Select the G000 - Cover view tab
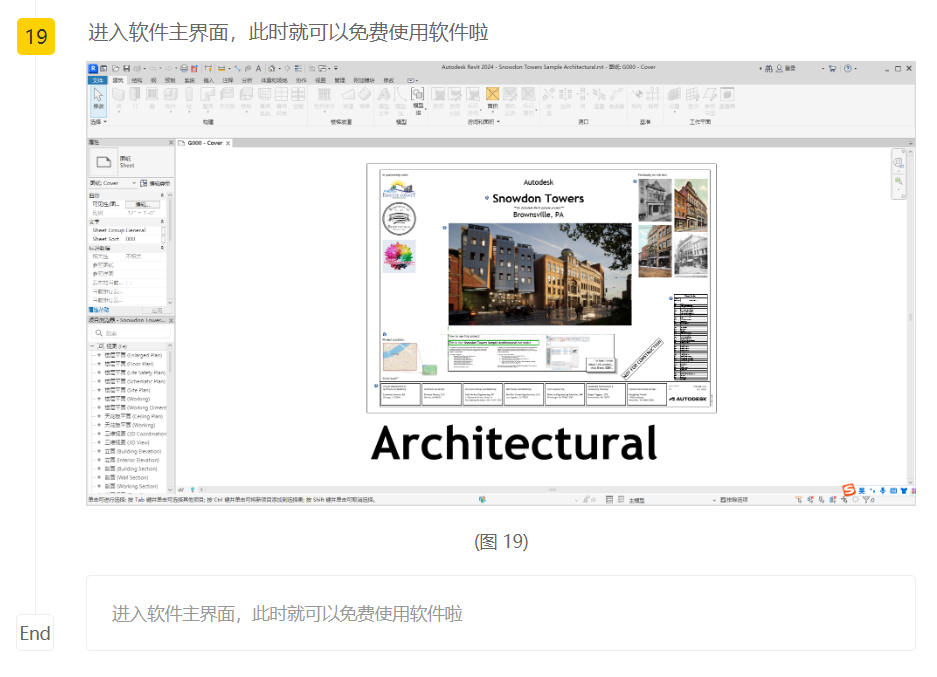Viewport: 937px width, 677px height. 204,143
